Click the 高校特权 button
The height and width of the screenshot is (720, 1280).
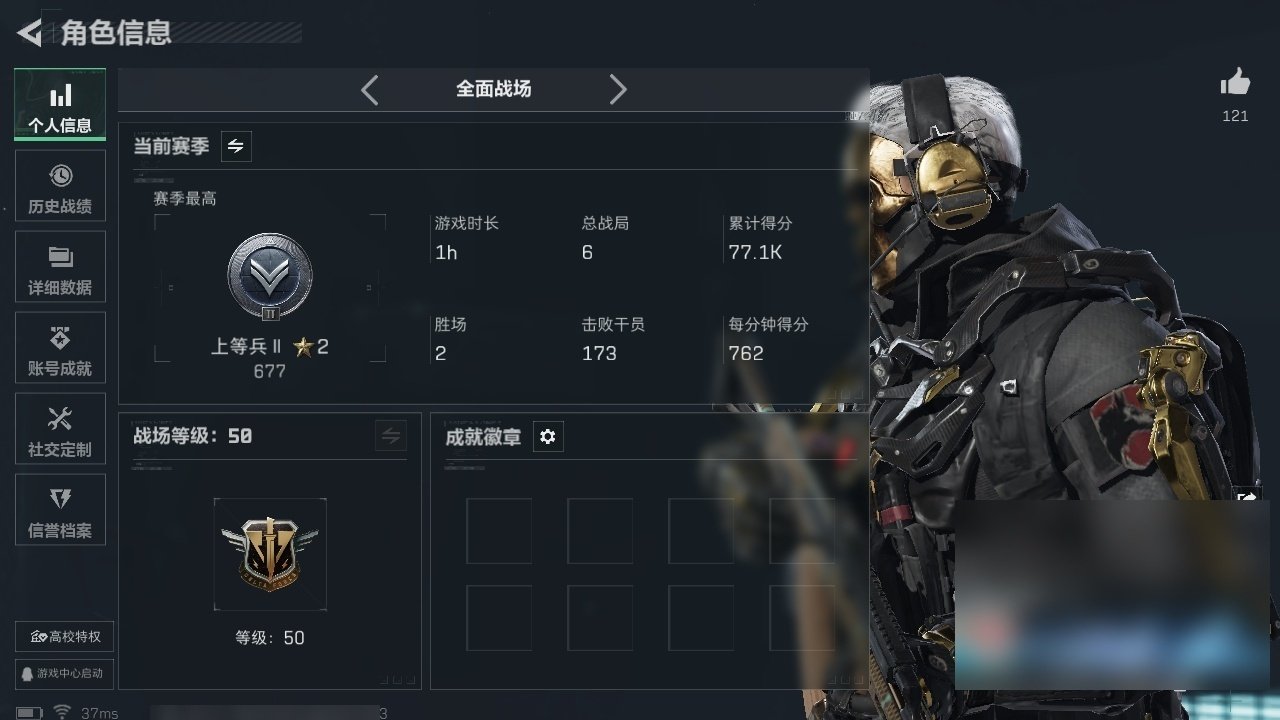(x=65, y=637)
